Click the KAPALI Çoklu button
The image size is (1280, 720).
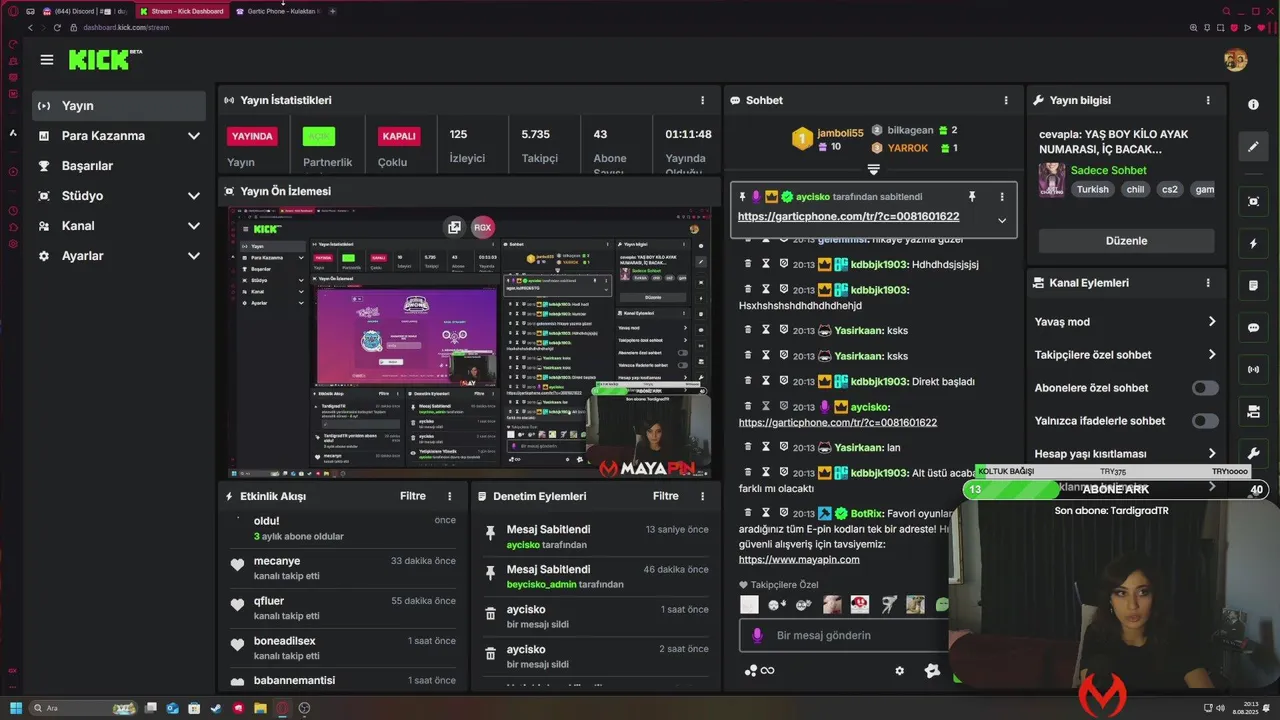click(x=399, y=136)
